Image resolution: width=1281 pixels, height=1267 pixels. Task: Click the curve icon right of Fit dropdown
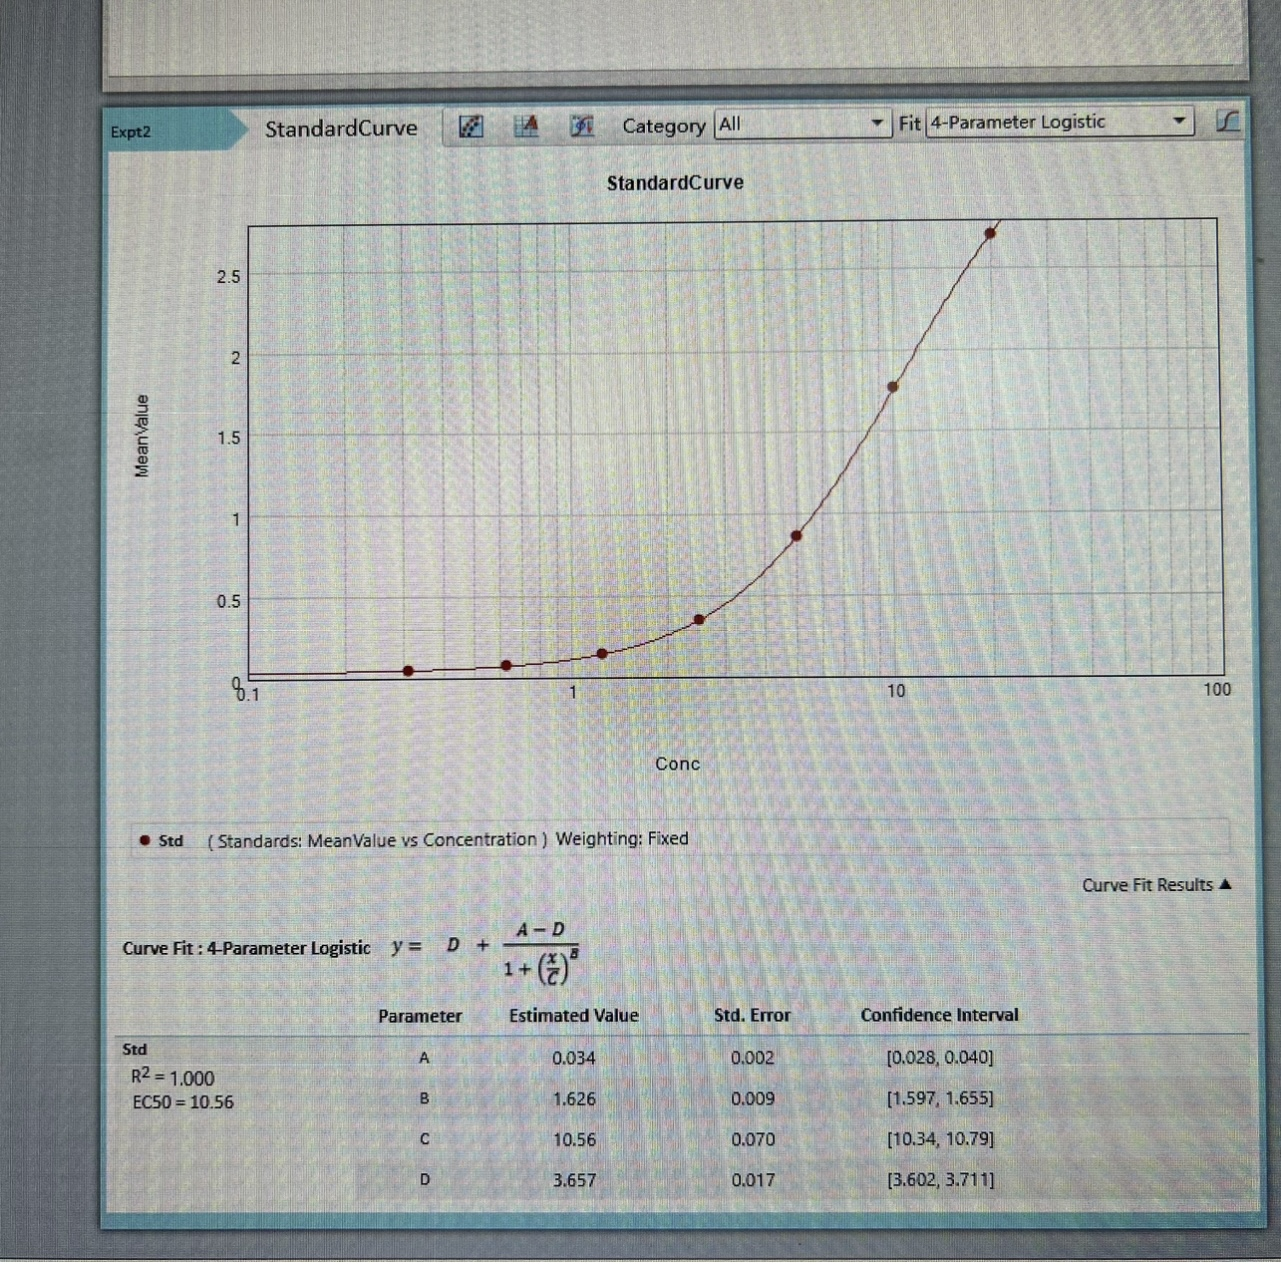pyautogui.click(x=1227, y=122)
